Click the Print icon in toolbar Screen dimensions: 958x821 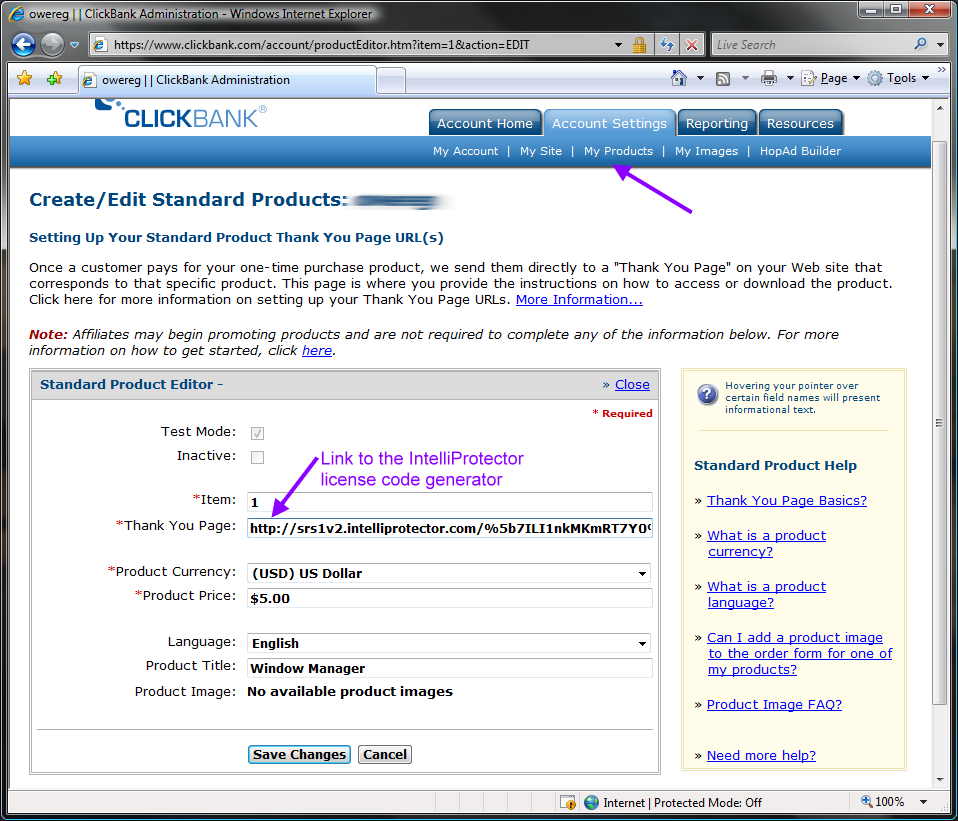(x=769, y=78)
